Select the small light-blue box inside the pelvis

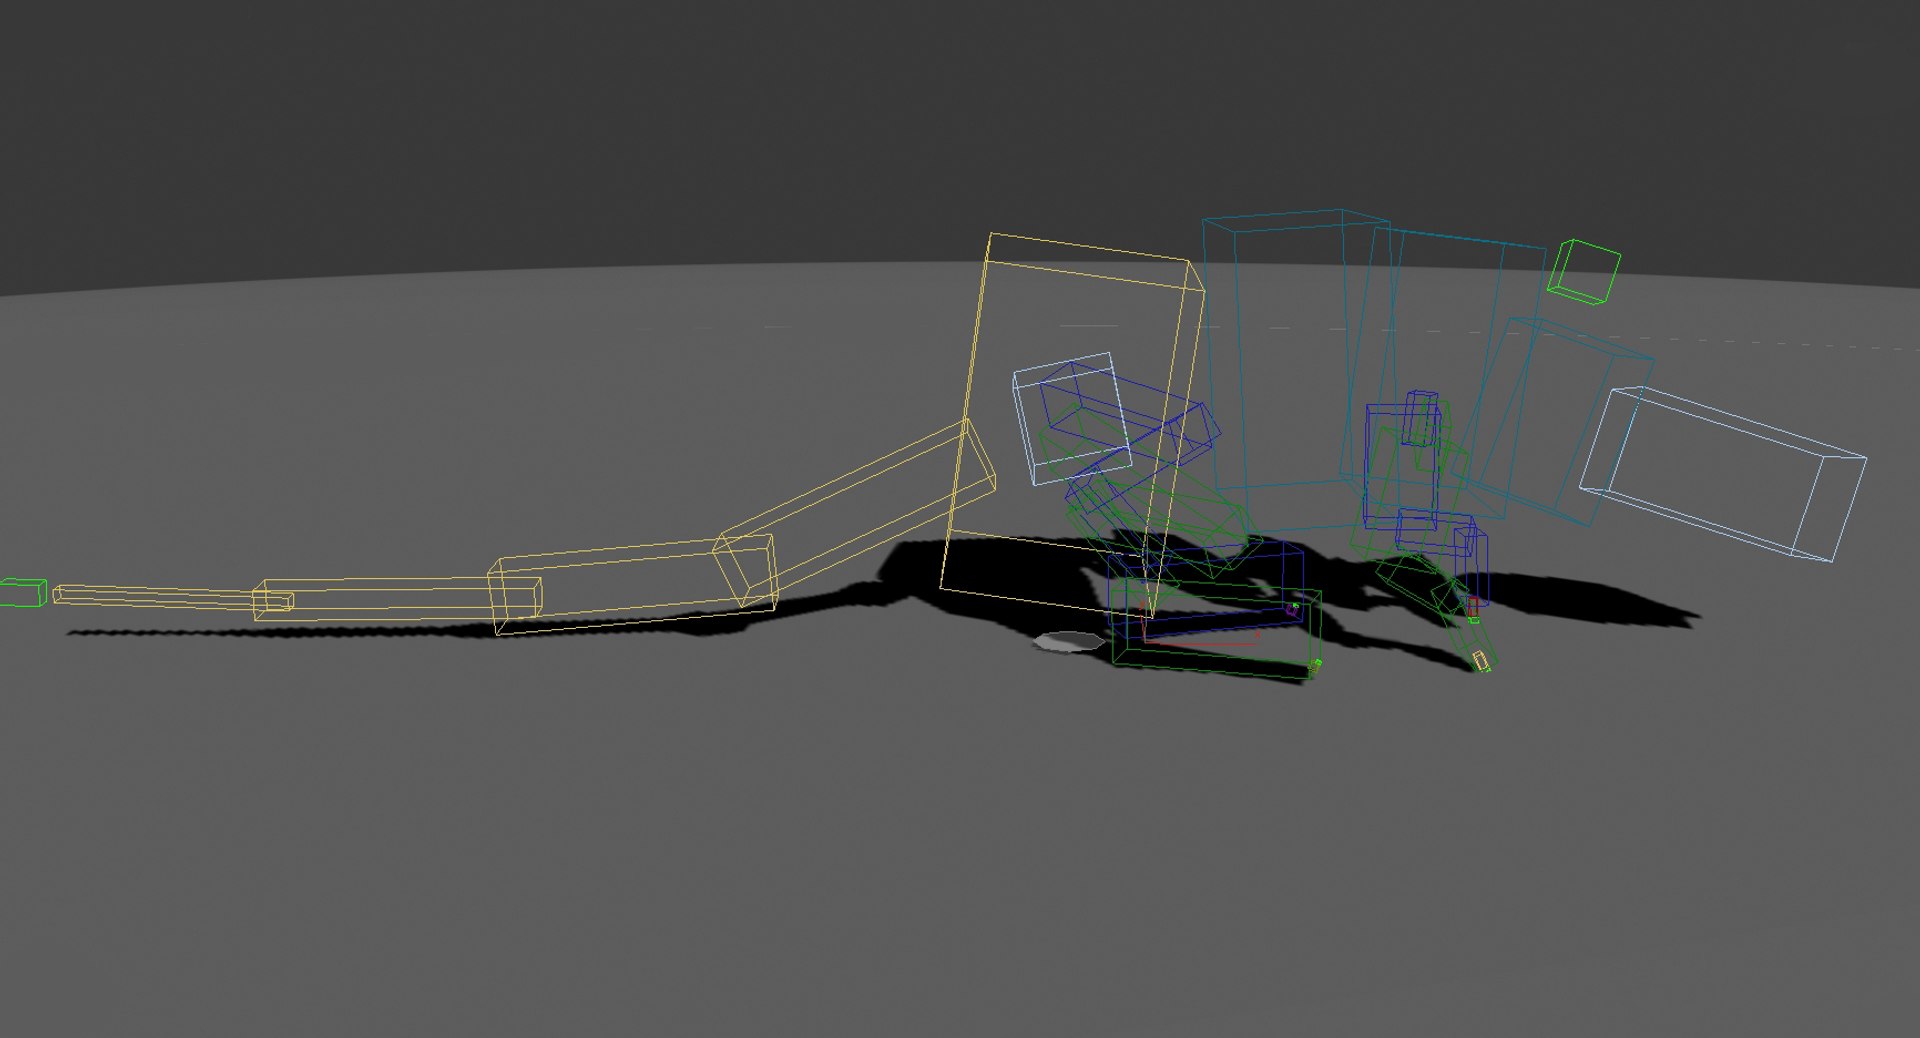coord(1072,417)
